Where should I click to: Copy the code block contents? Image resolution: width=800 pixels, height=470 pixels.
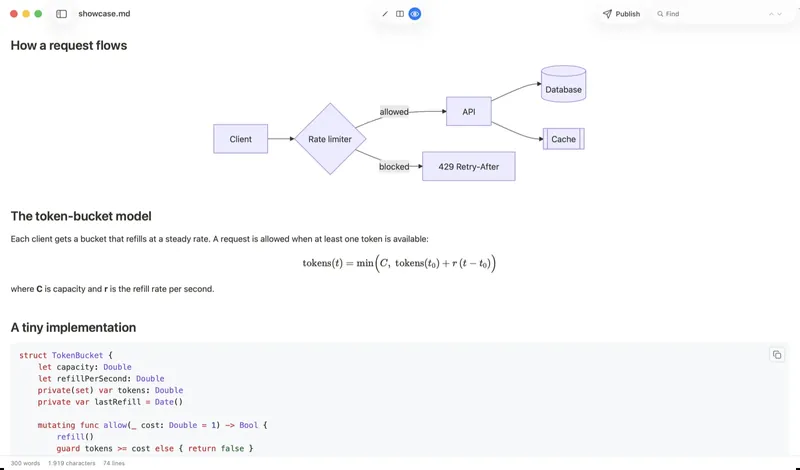777,355
